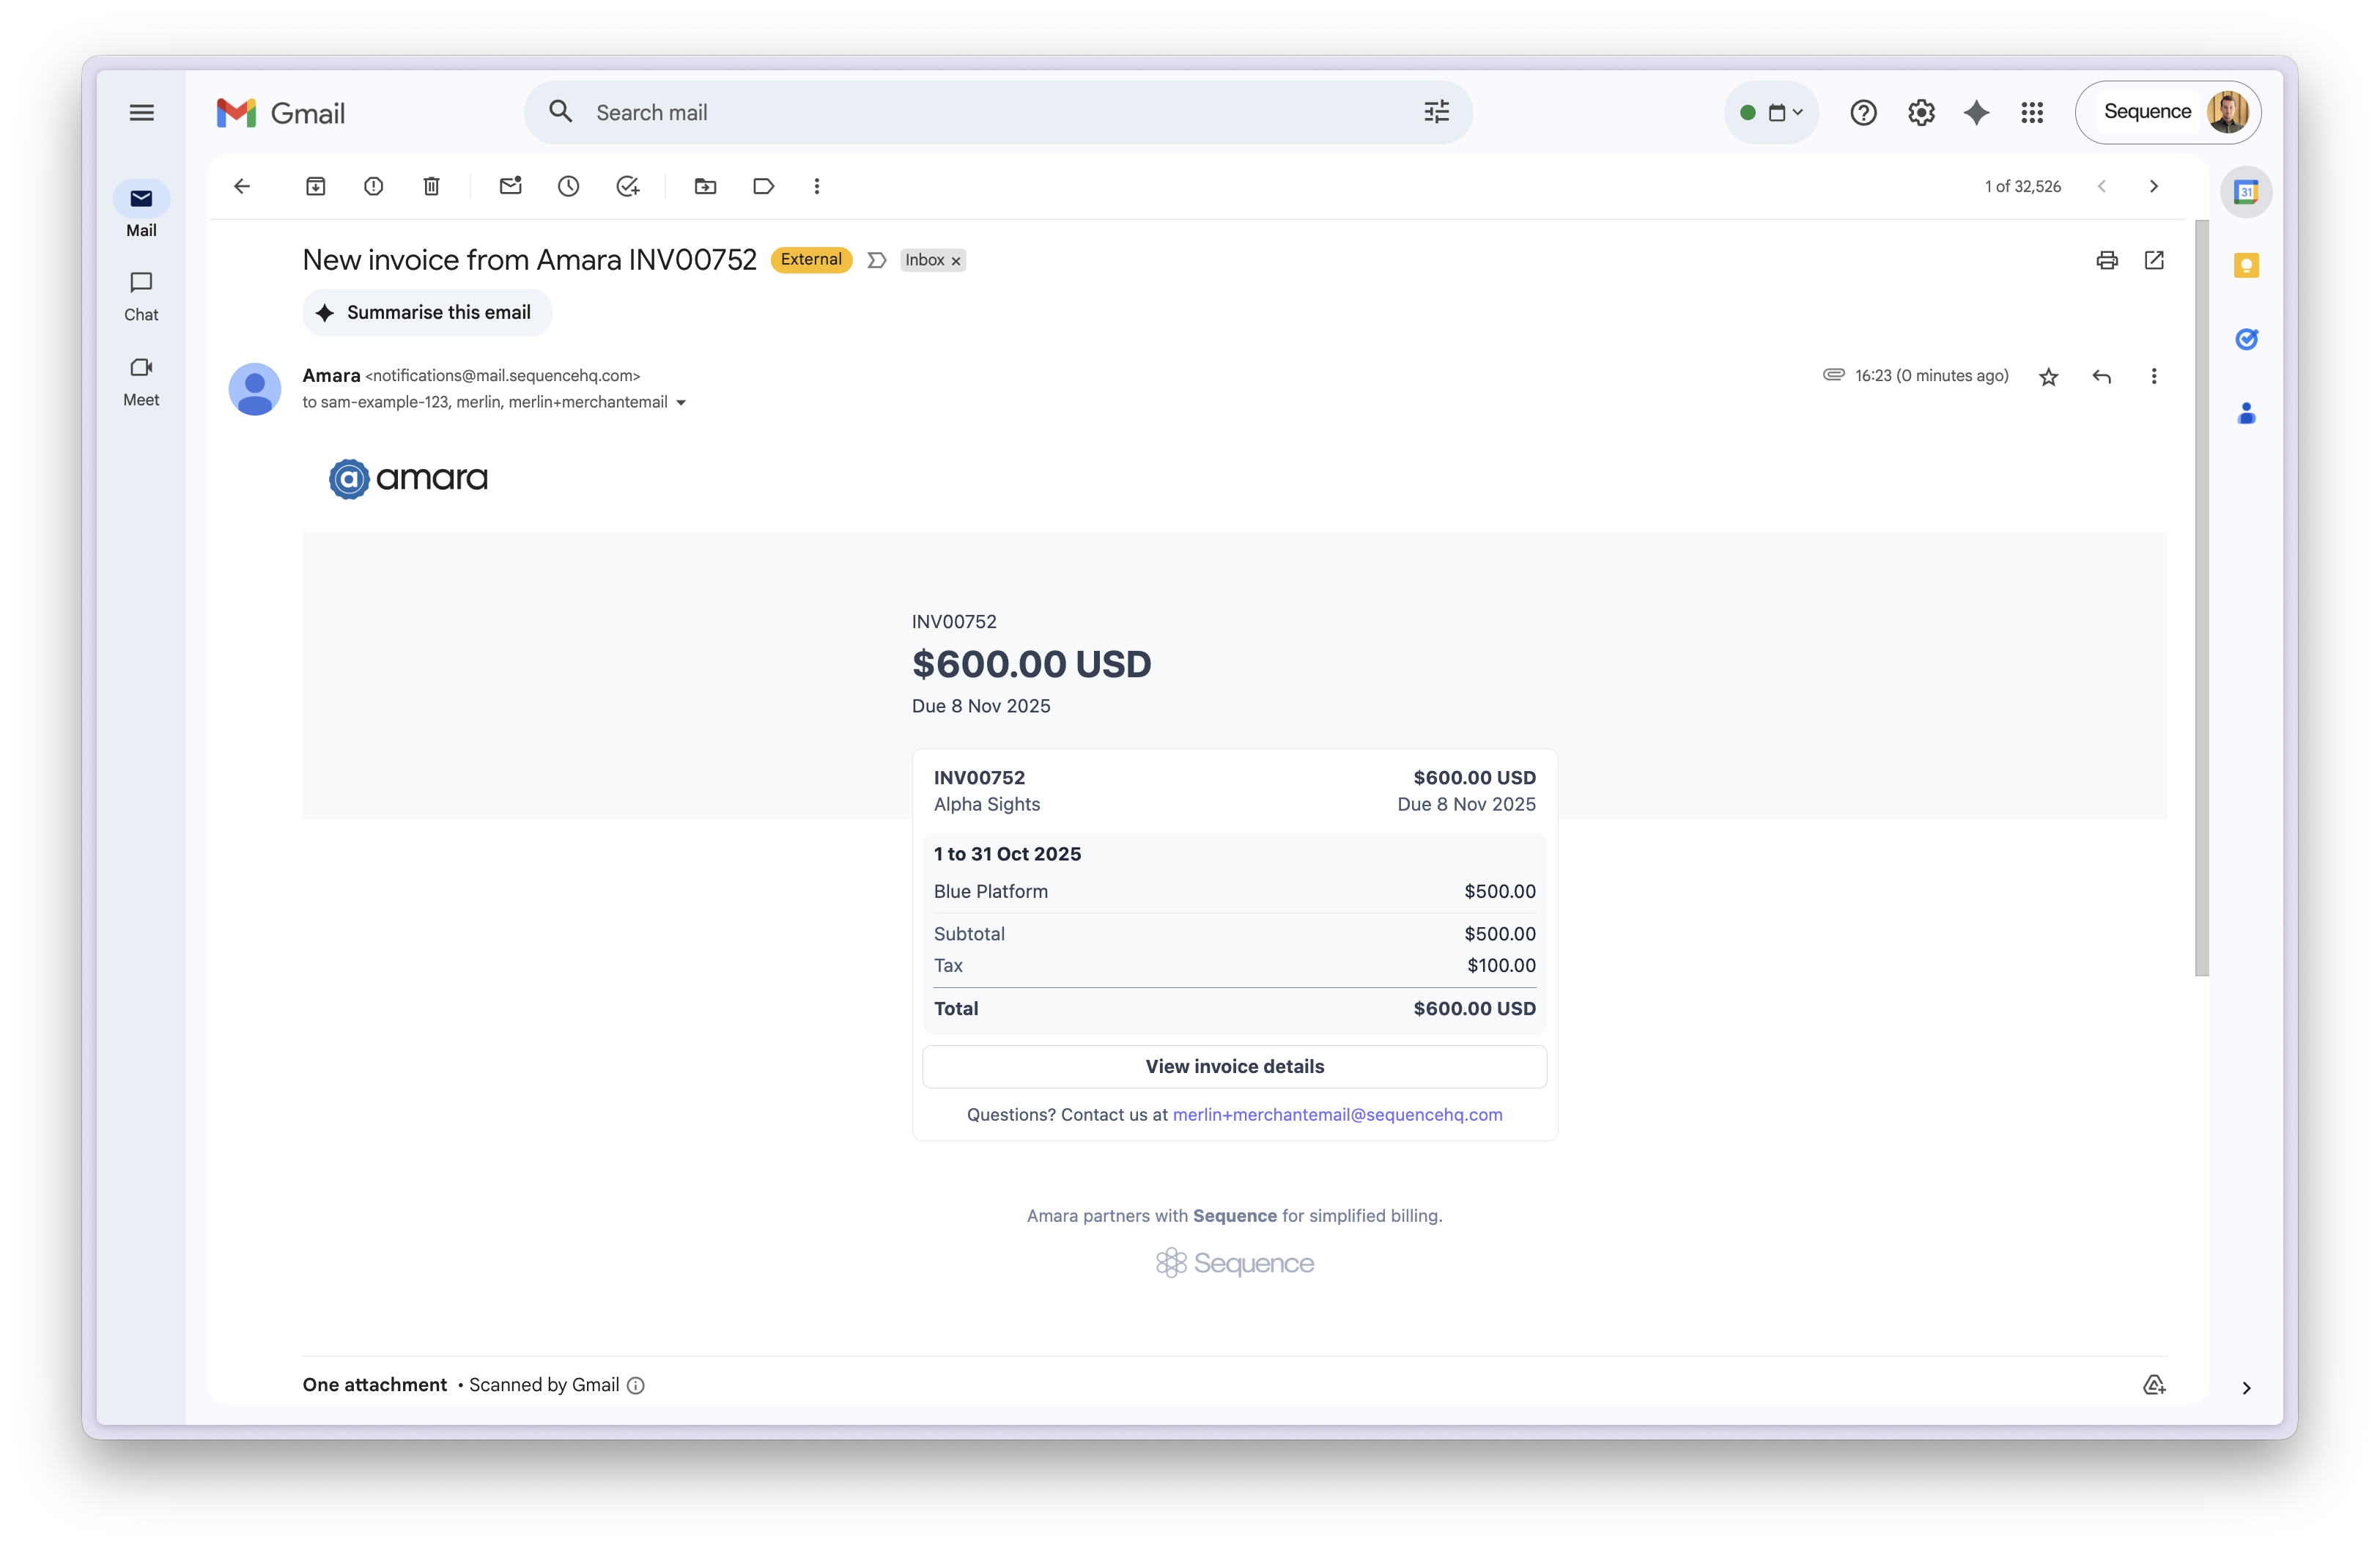Open Google Keep side panel
Screen dimensions: 2380x1548
[2246, 266]
